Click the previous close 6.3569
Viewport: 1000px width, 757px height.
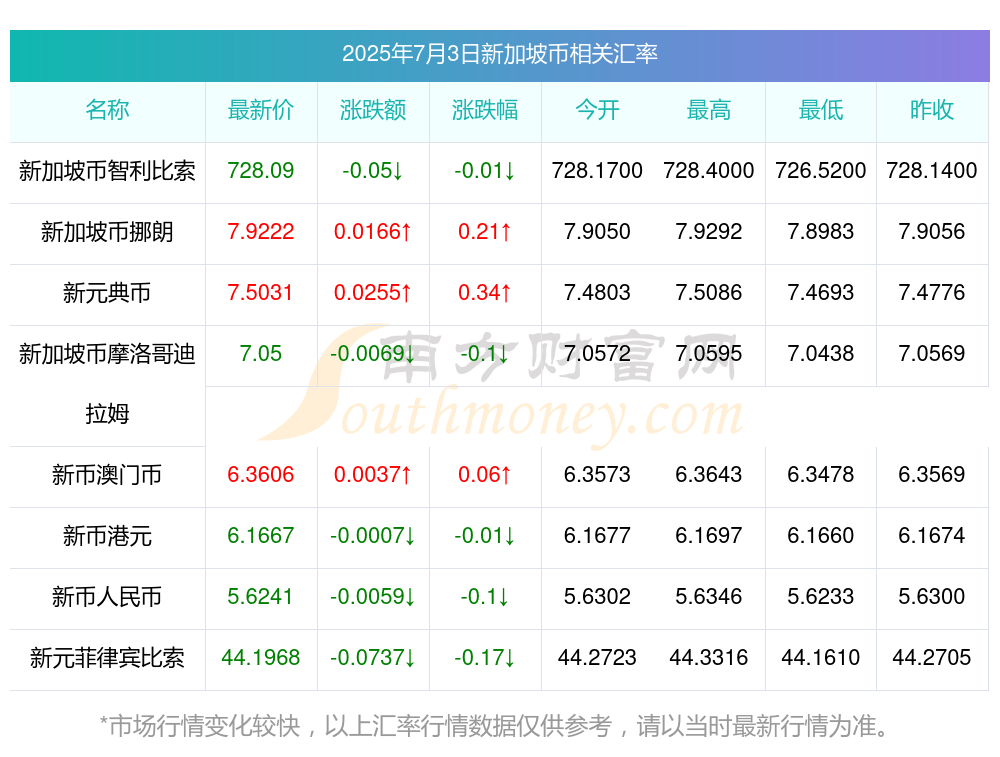click(932, 474)
